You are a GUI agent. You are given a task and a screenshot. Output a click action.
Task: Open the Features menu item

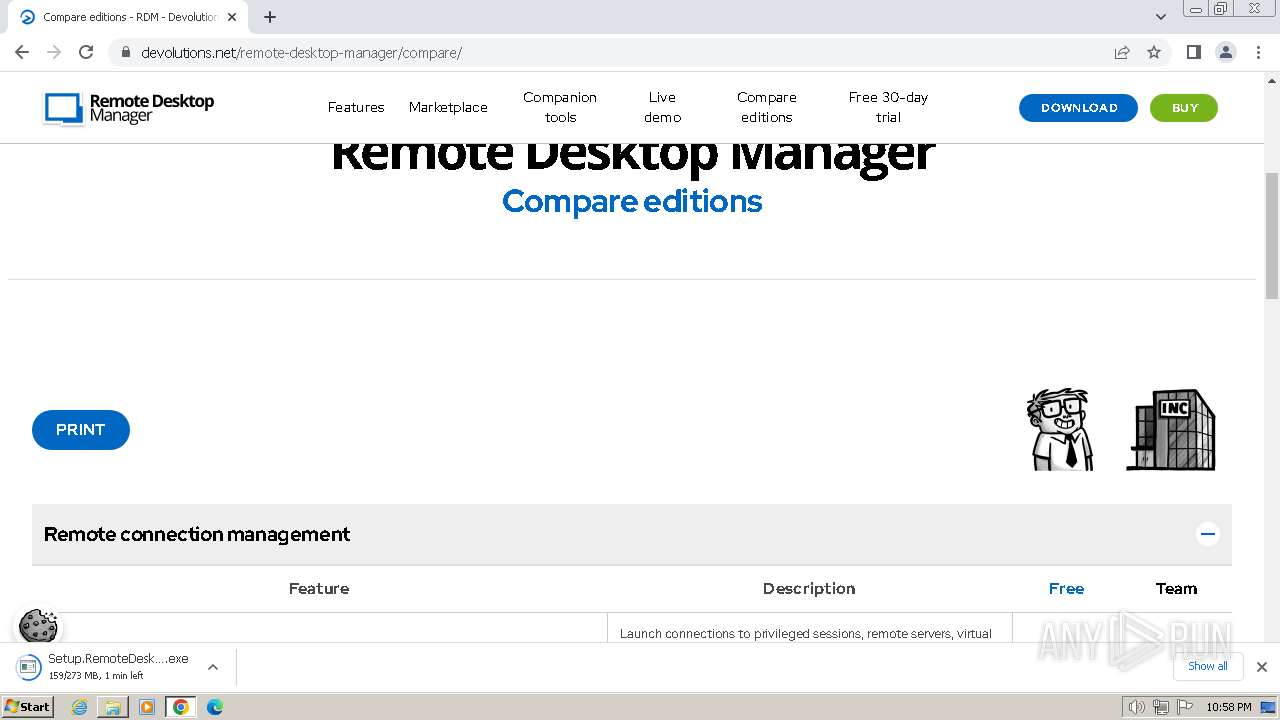tap(356, 107)
